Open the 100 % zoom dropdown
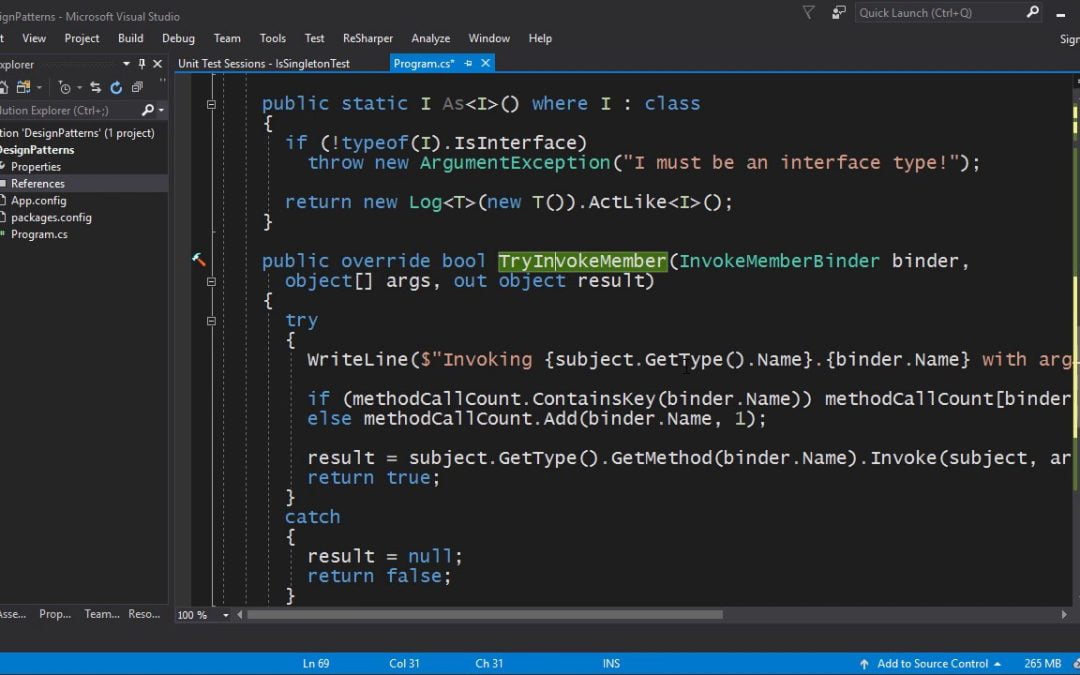 pos(225,615)
